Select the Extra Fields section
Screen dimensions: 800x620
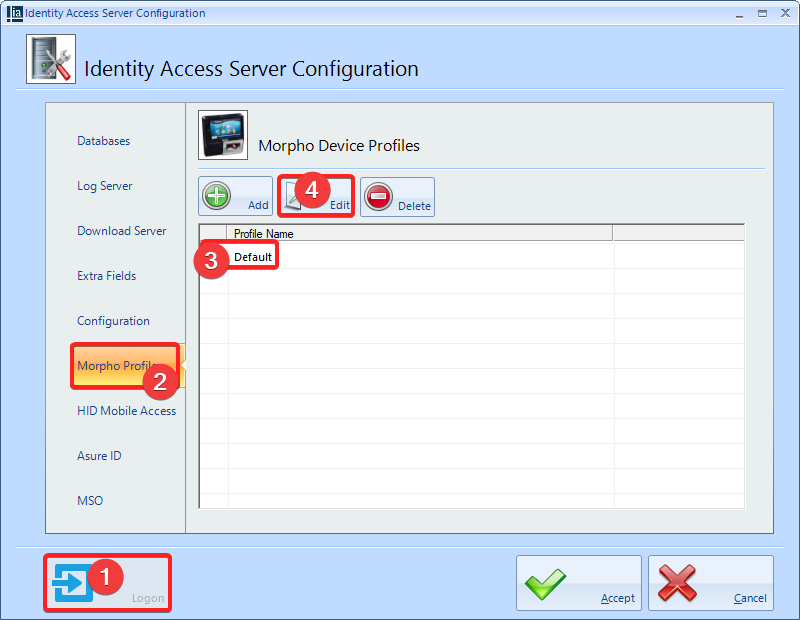(107, 276)
